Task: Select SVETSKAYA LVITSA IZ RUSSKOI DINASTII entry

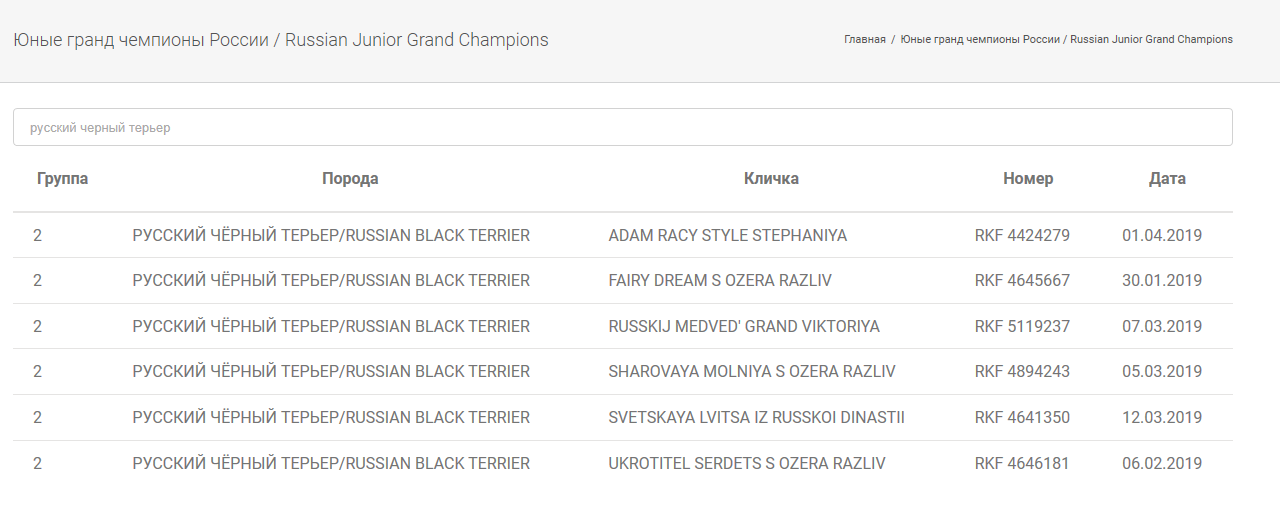Action: pos(756,418)
